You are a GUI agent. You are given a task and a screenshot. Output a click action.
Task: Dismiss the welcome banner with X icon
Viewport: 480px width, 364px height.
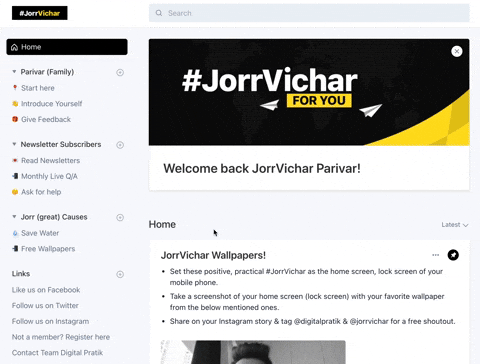point(457,51)
